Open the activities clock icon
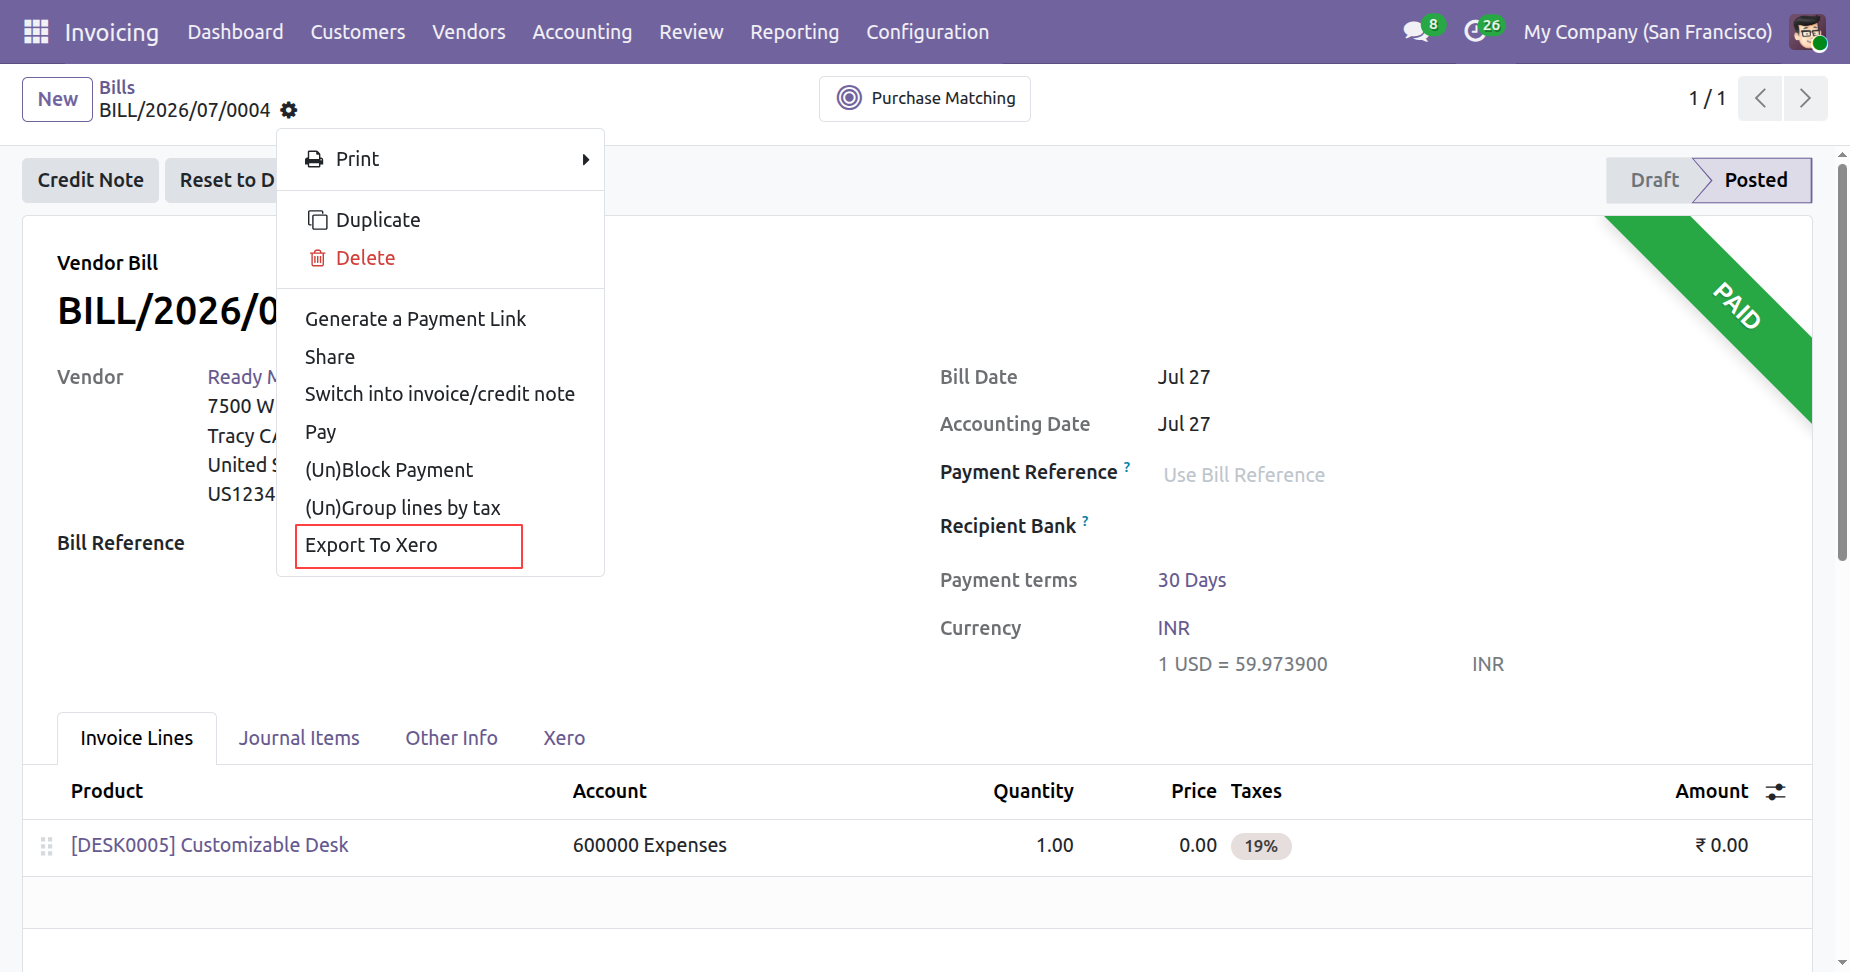 (x=1475, y=32)
